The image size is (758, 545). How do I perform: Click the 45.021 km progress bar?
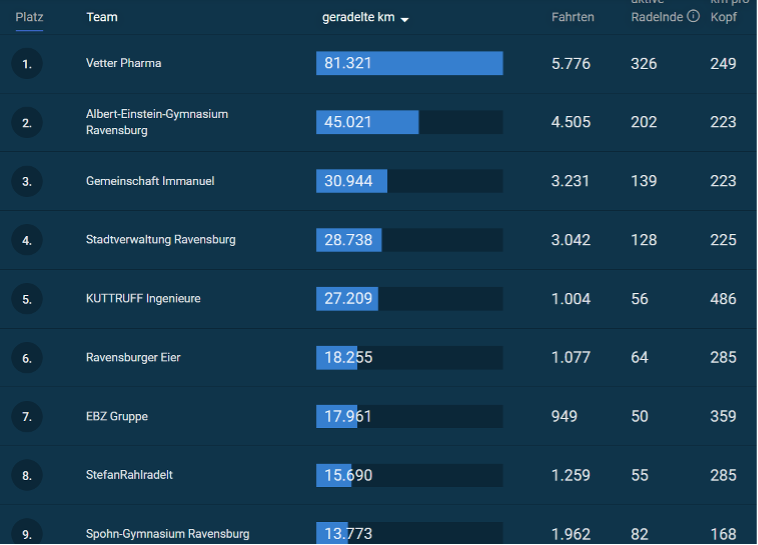click(x=409, y=122)
